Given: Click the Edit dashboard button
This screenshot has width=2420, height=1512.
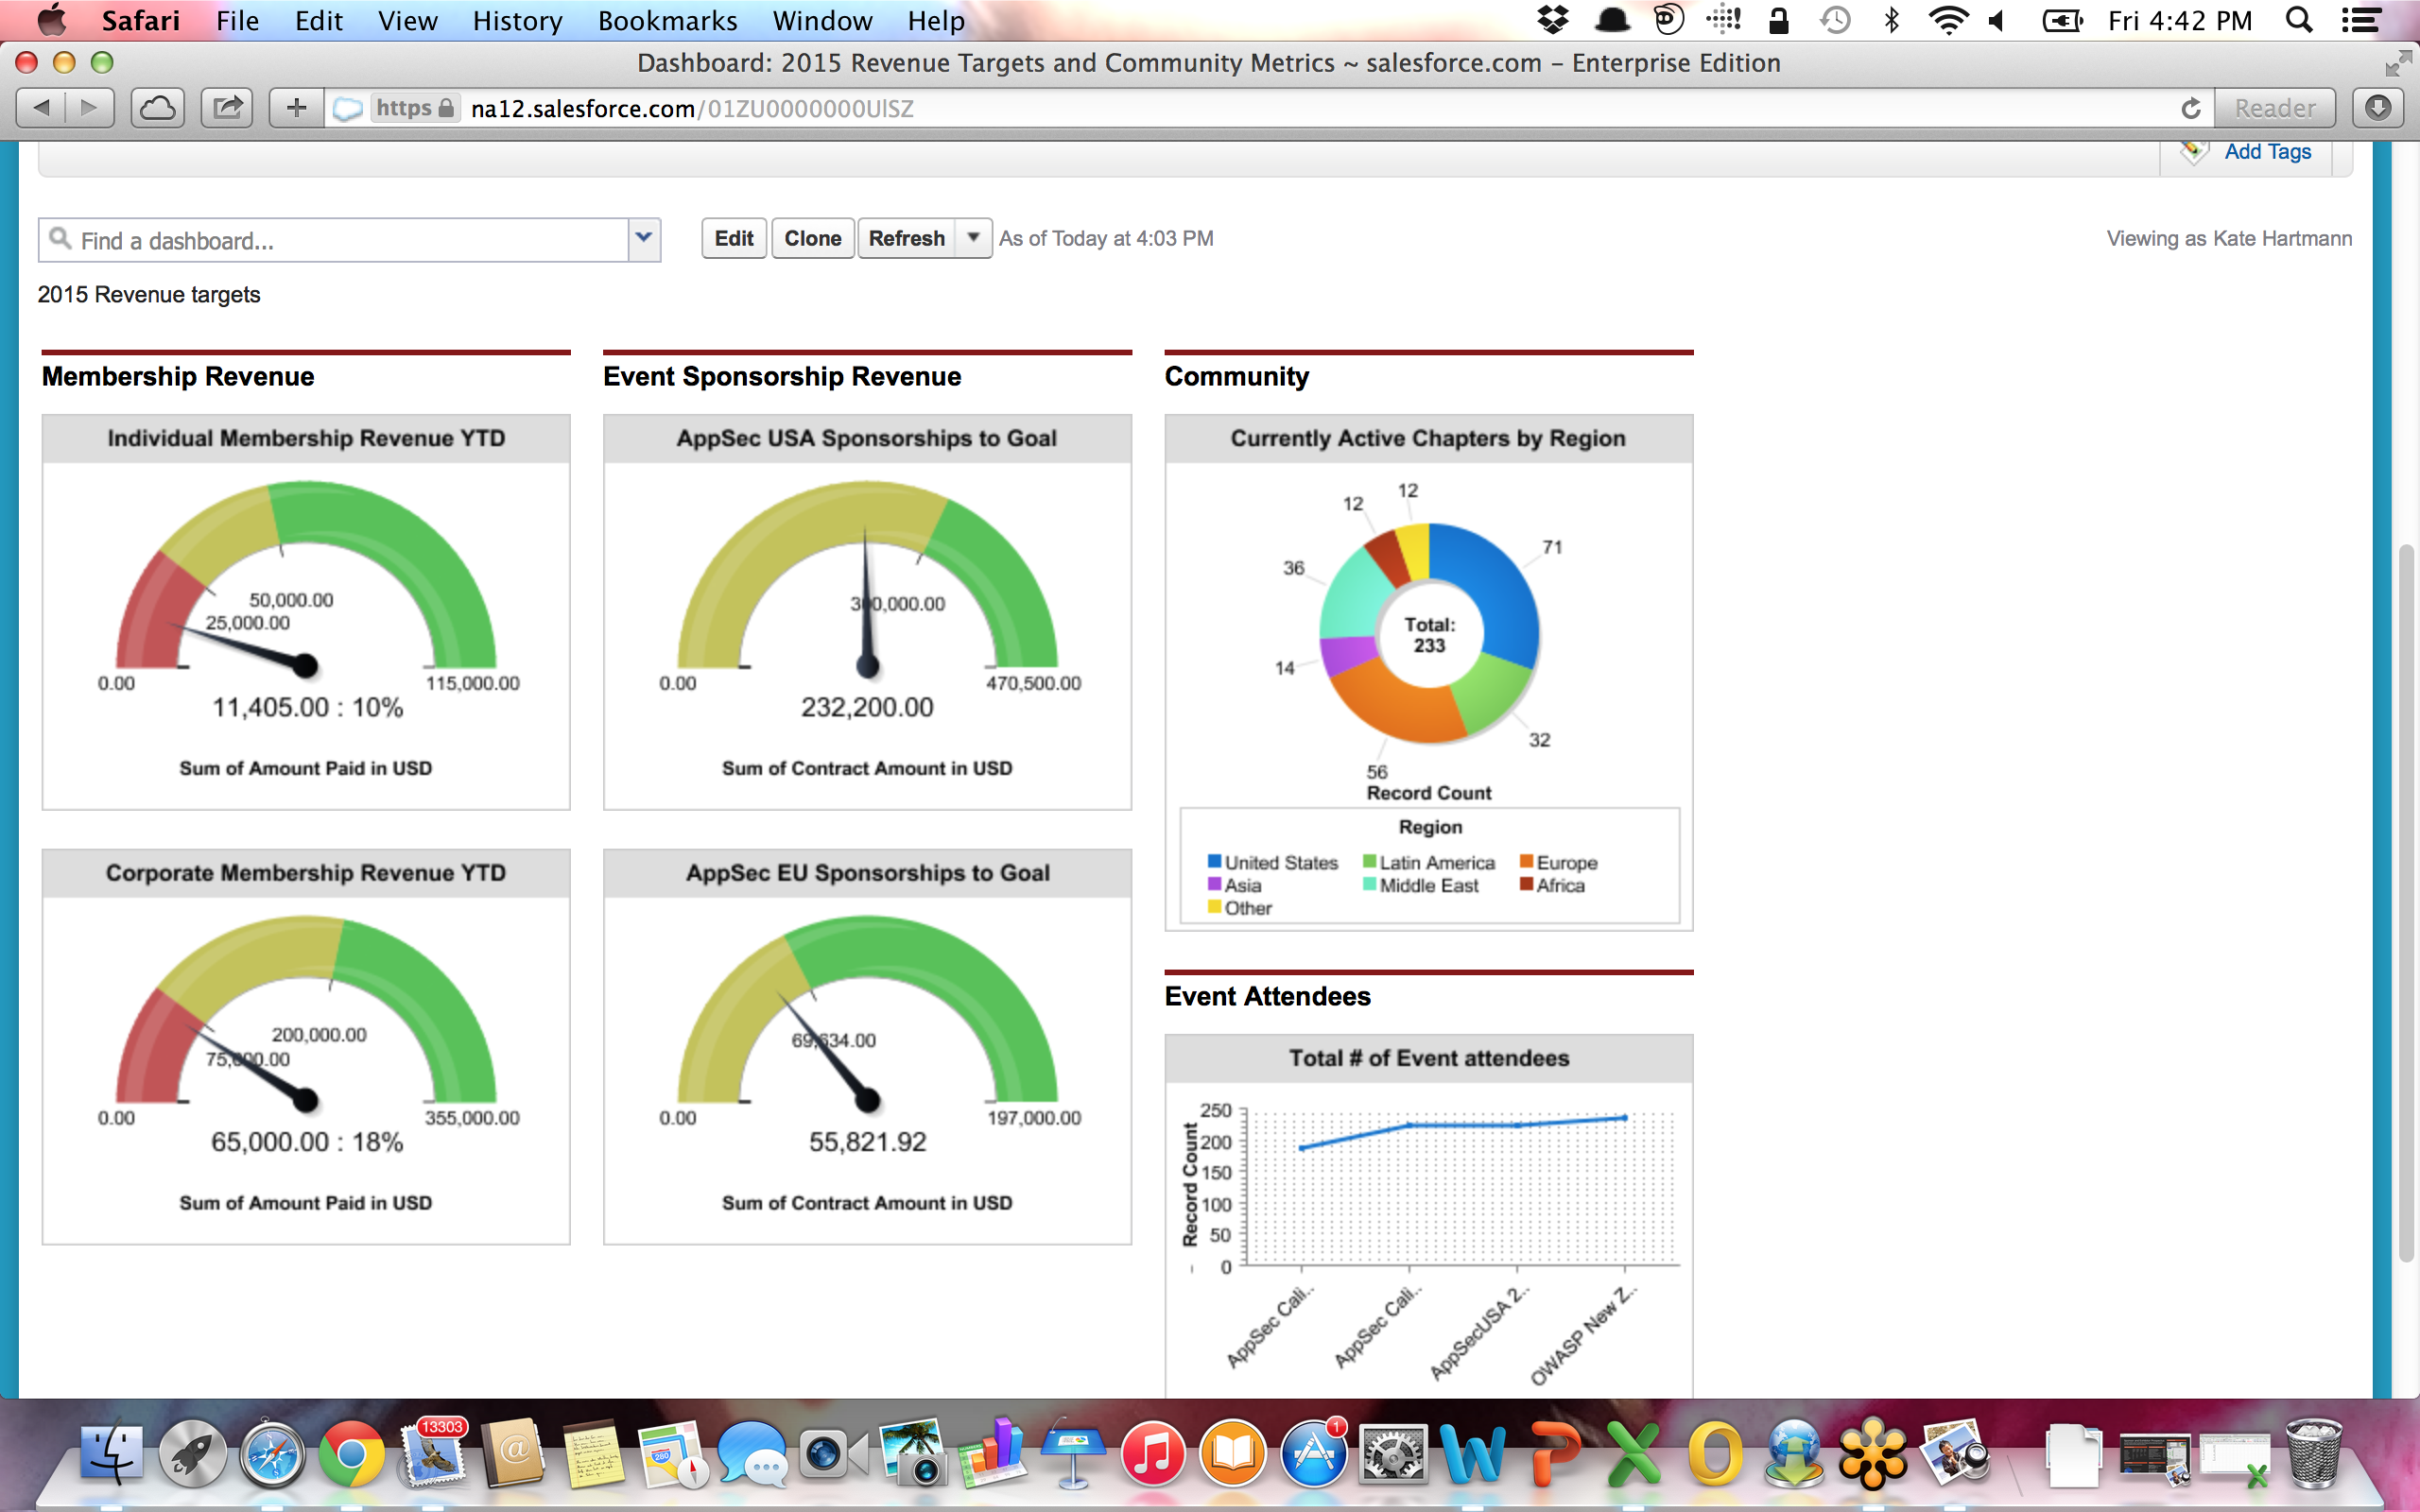Looking at the screenshot, I should click(733, 238).
